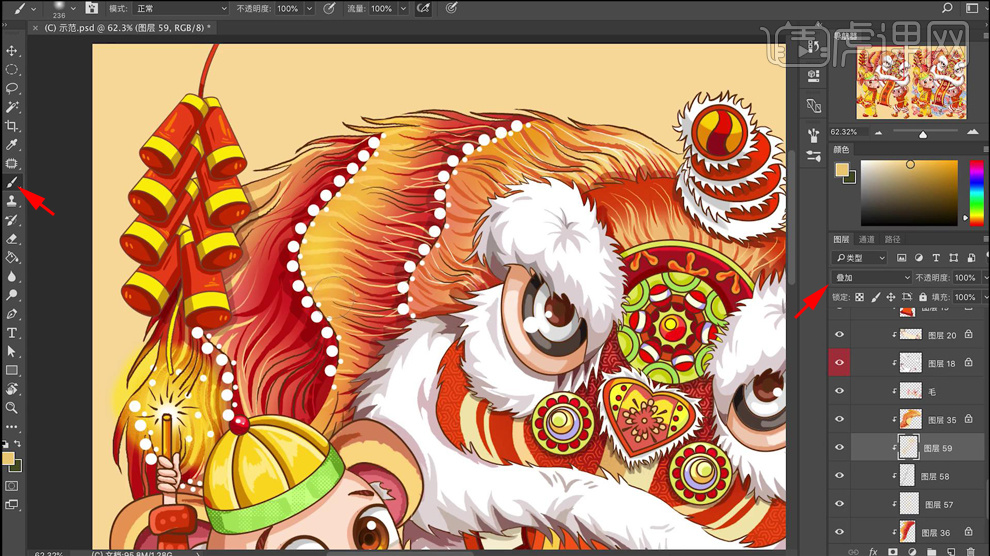Select the Dodge tool
Viewport: 990px width, 556px height.
11,295
